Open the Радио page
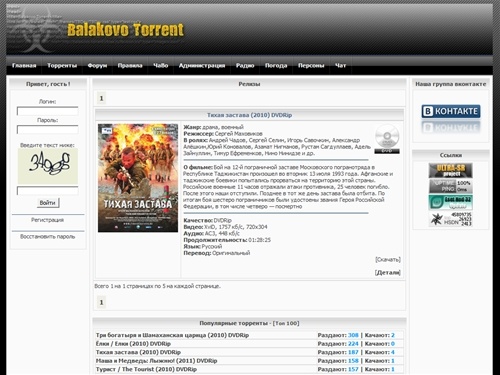 [x=245, y=66]
